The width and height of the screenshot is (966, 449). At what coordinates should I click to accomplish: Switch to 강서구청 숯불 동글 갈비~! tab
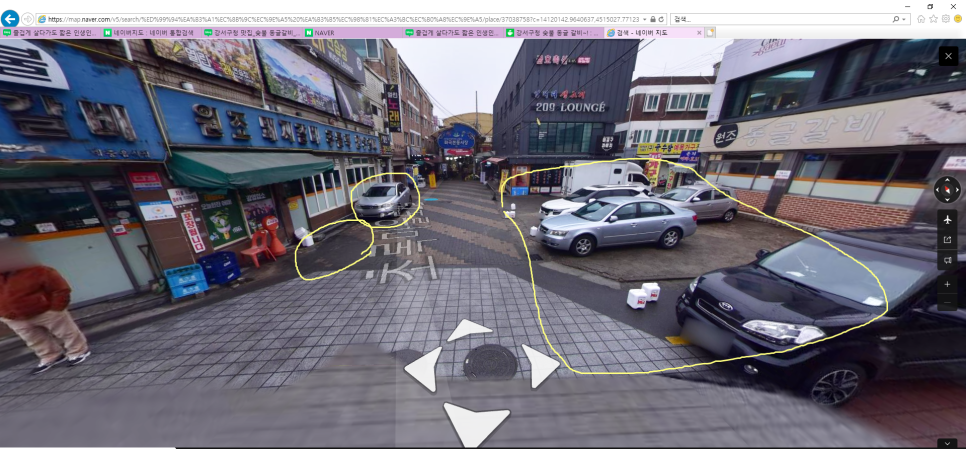(x=553, y=33)
